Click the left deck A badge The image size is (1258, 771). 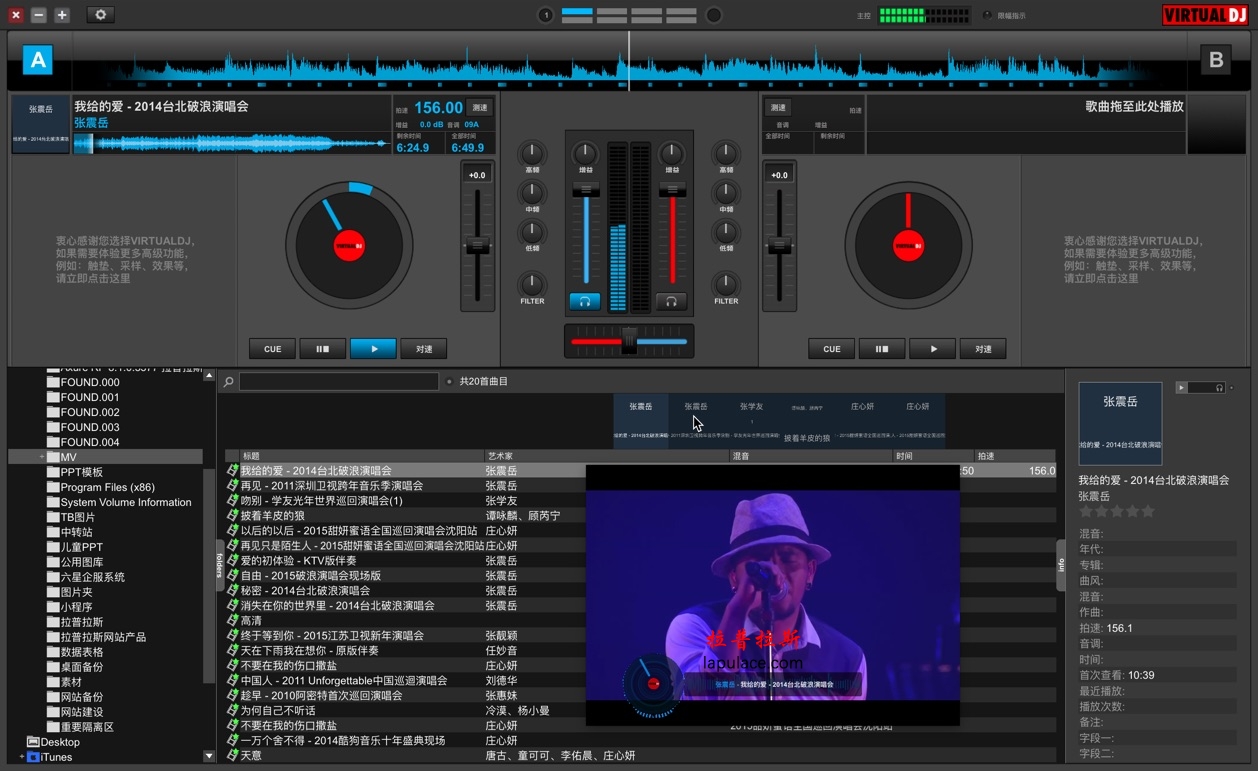[x=38, y=60]
